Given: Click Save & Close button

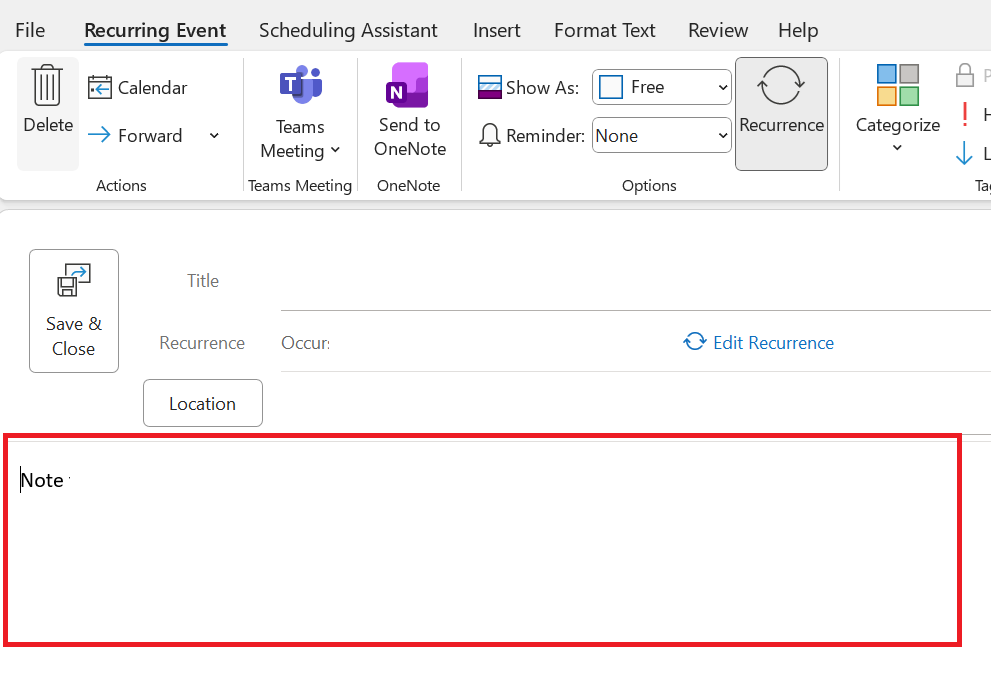Looking at the screenshot, I should [x=74, y=311].
